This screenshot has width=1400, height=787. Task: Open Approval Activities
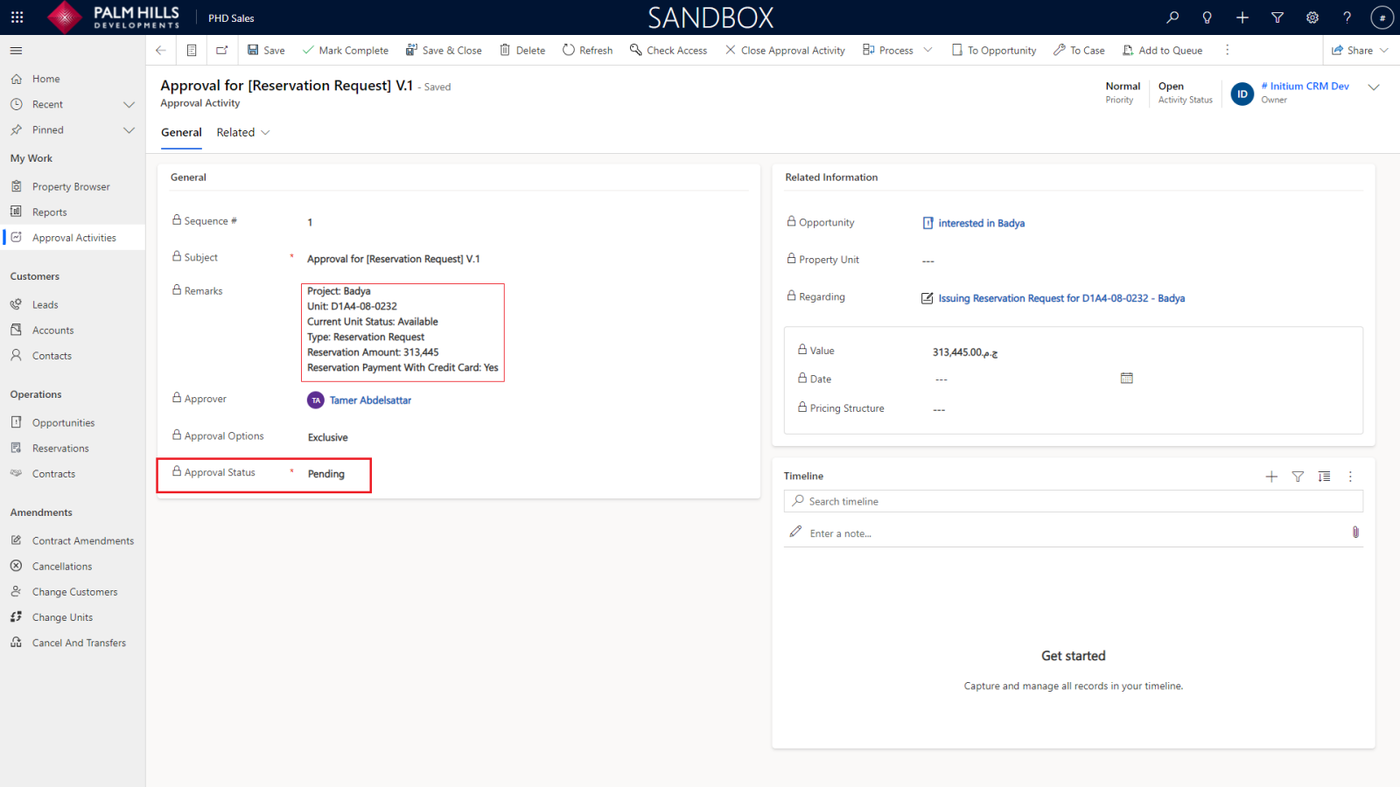pyautogui.click(x=72, y=238)
